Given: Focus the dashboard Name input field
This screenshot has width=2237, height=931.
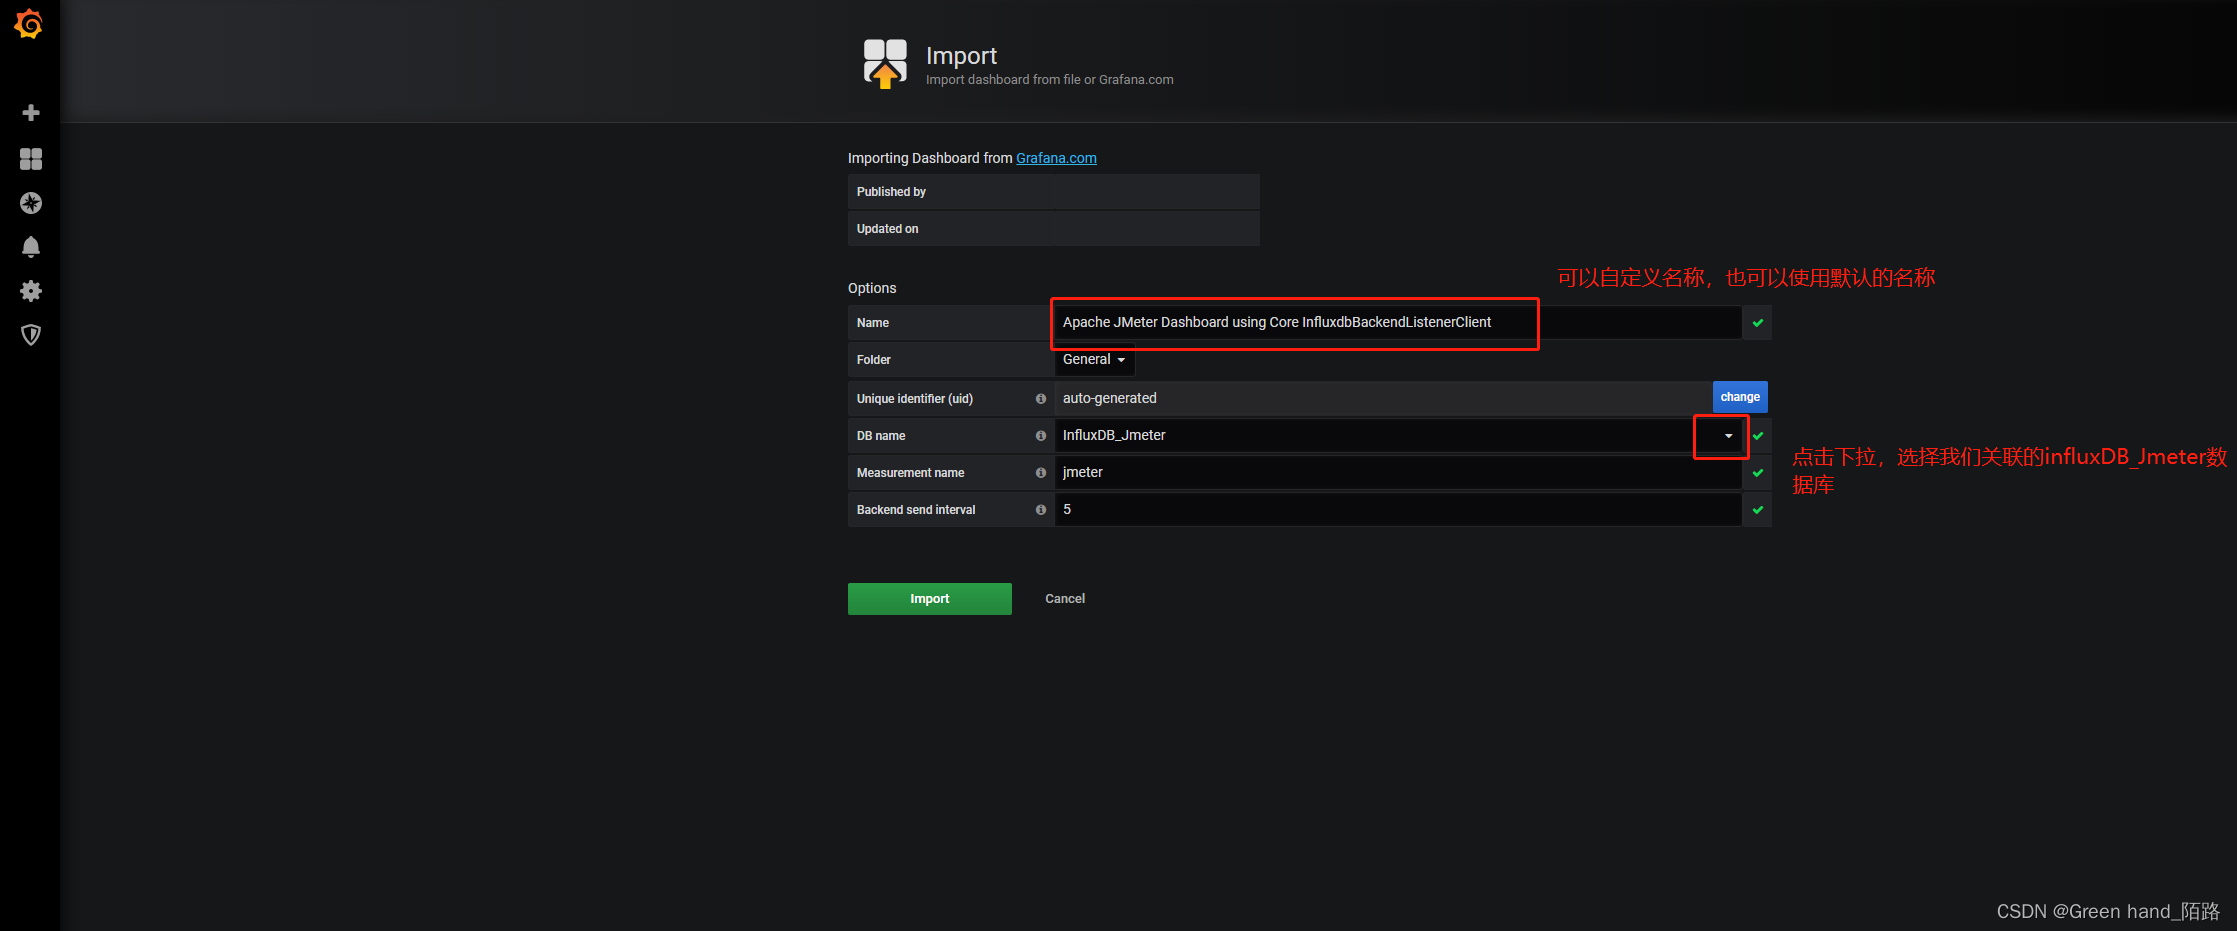Looking at the screenshot, I should [1398, 323].
